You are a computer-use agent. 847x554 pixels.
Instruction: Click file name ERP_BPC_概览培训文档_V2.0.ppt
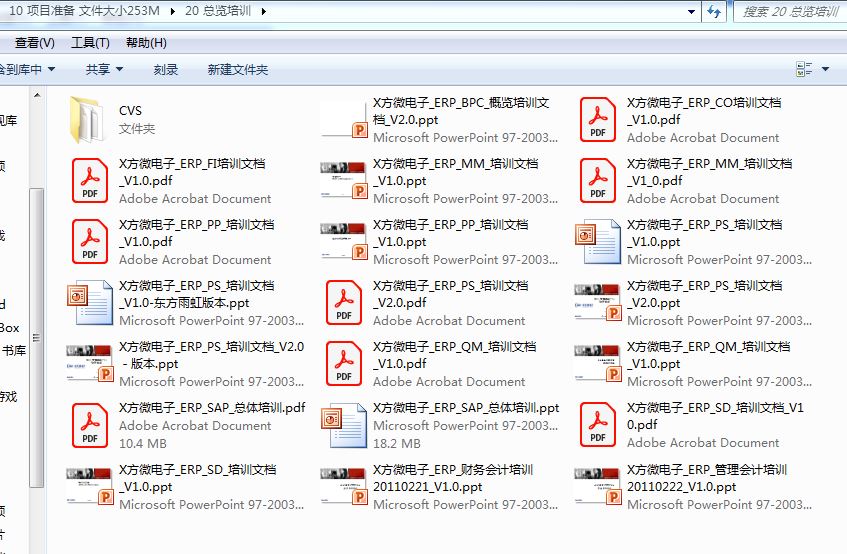click(x=461, y=111)
